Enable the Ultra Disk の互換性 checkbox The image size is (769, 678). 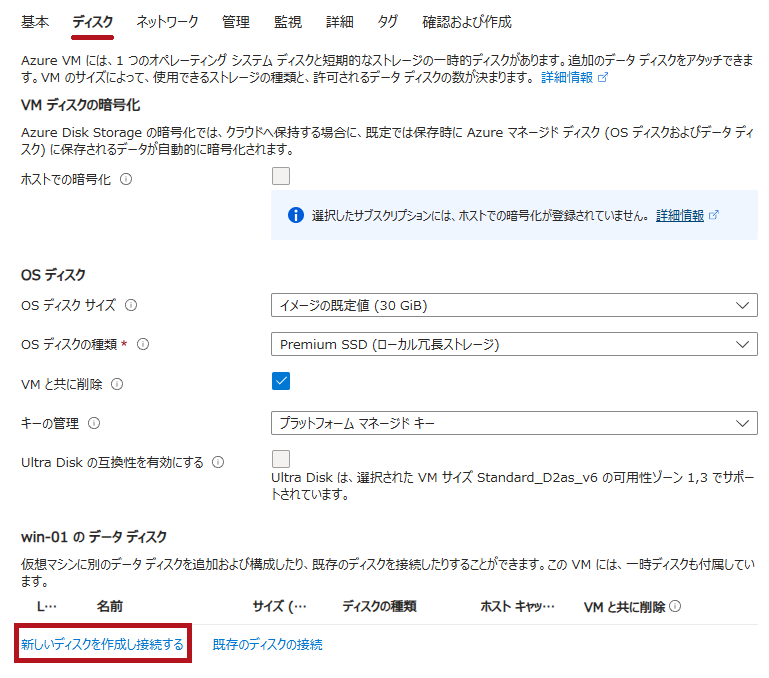tap(281, 459)
